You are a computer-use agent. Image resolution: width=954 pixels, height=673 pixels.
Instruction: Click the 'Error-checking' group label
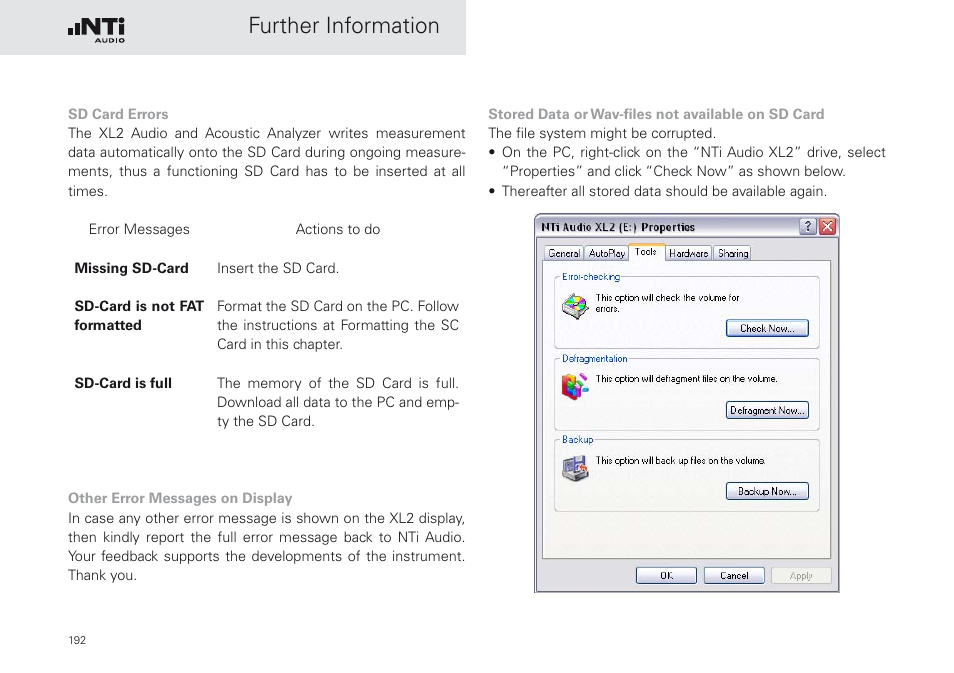click(x=591, y=277)
